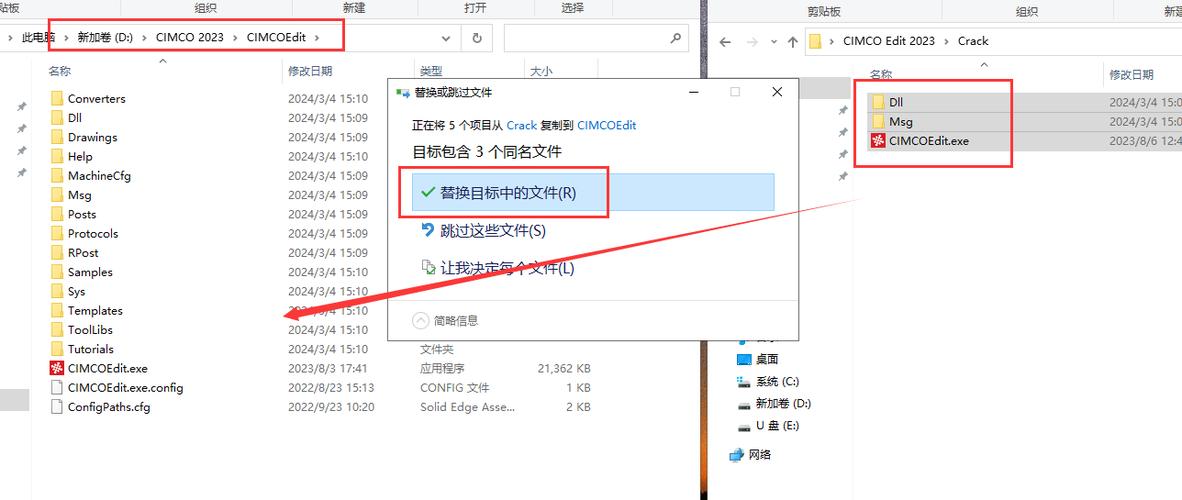Select the Dll folder in CIMCOEdit window

coord(75,118)
